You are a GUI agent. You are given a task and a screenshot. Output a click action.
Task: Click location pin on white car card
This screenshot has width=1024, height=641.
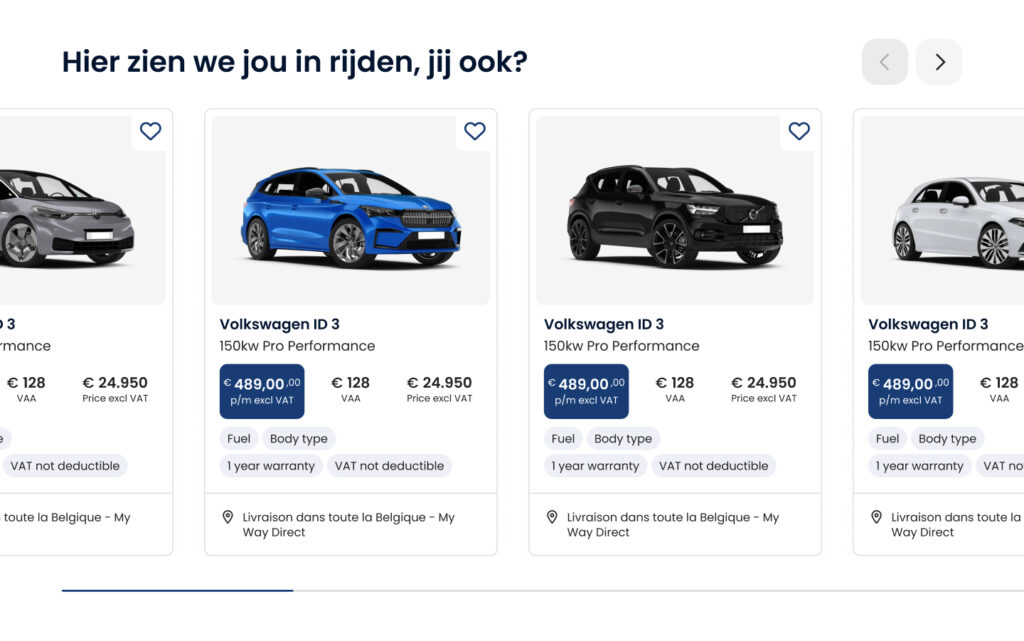[876, 517]
